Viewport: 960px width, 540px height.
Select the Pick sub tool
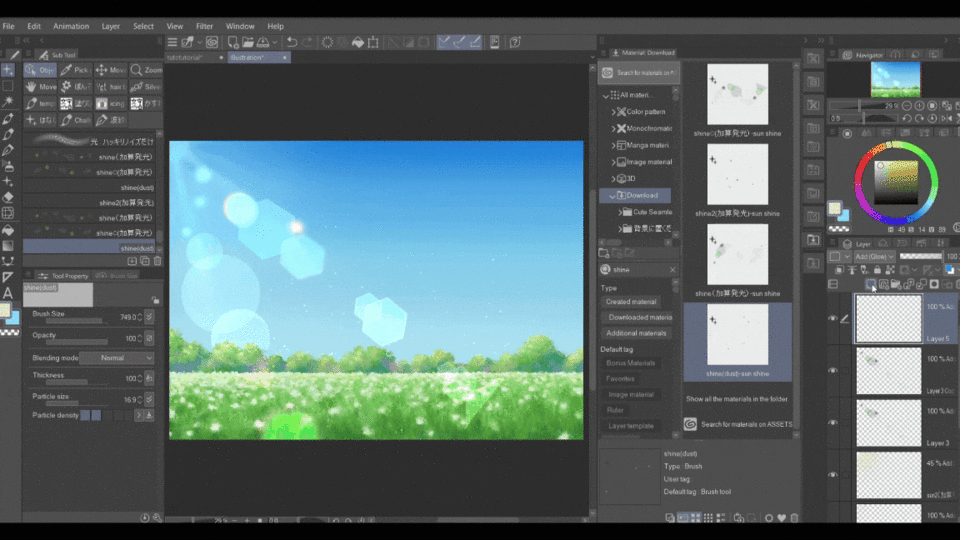[75, 70]
